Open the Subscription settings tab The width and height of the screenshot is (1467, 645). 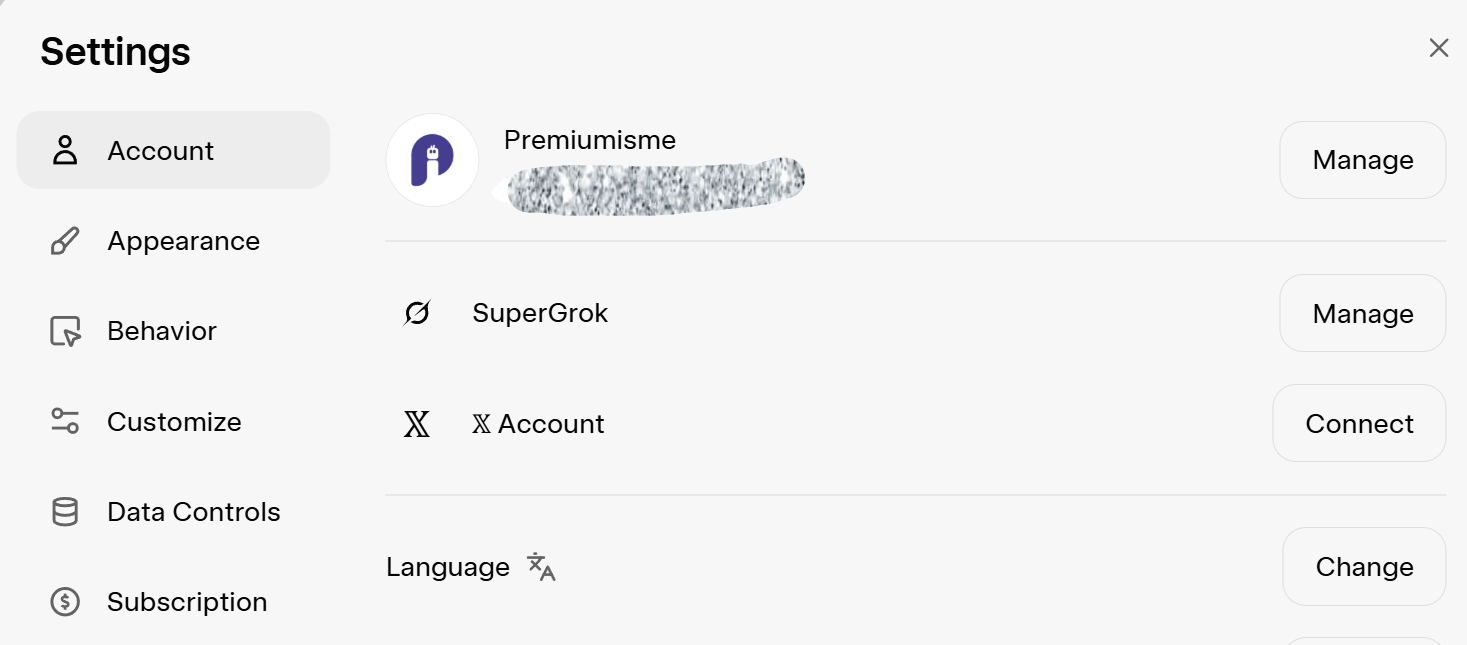tap(187, 602)
